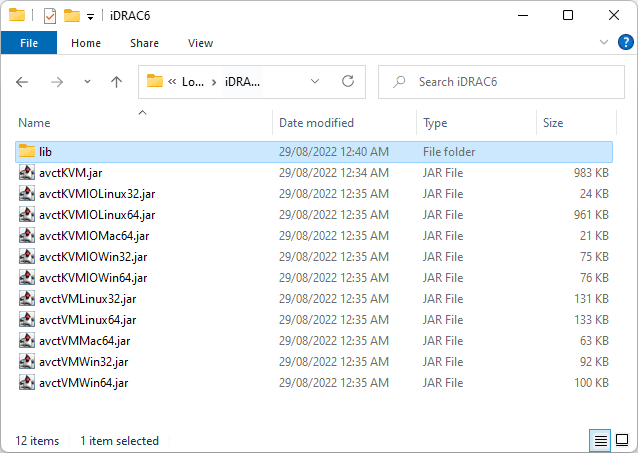Sort files by the Size column
Image resolution: width=638 pixels, height=453 pixels.
(553, 123)
